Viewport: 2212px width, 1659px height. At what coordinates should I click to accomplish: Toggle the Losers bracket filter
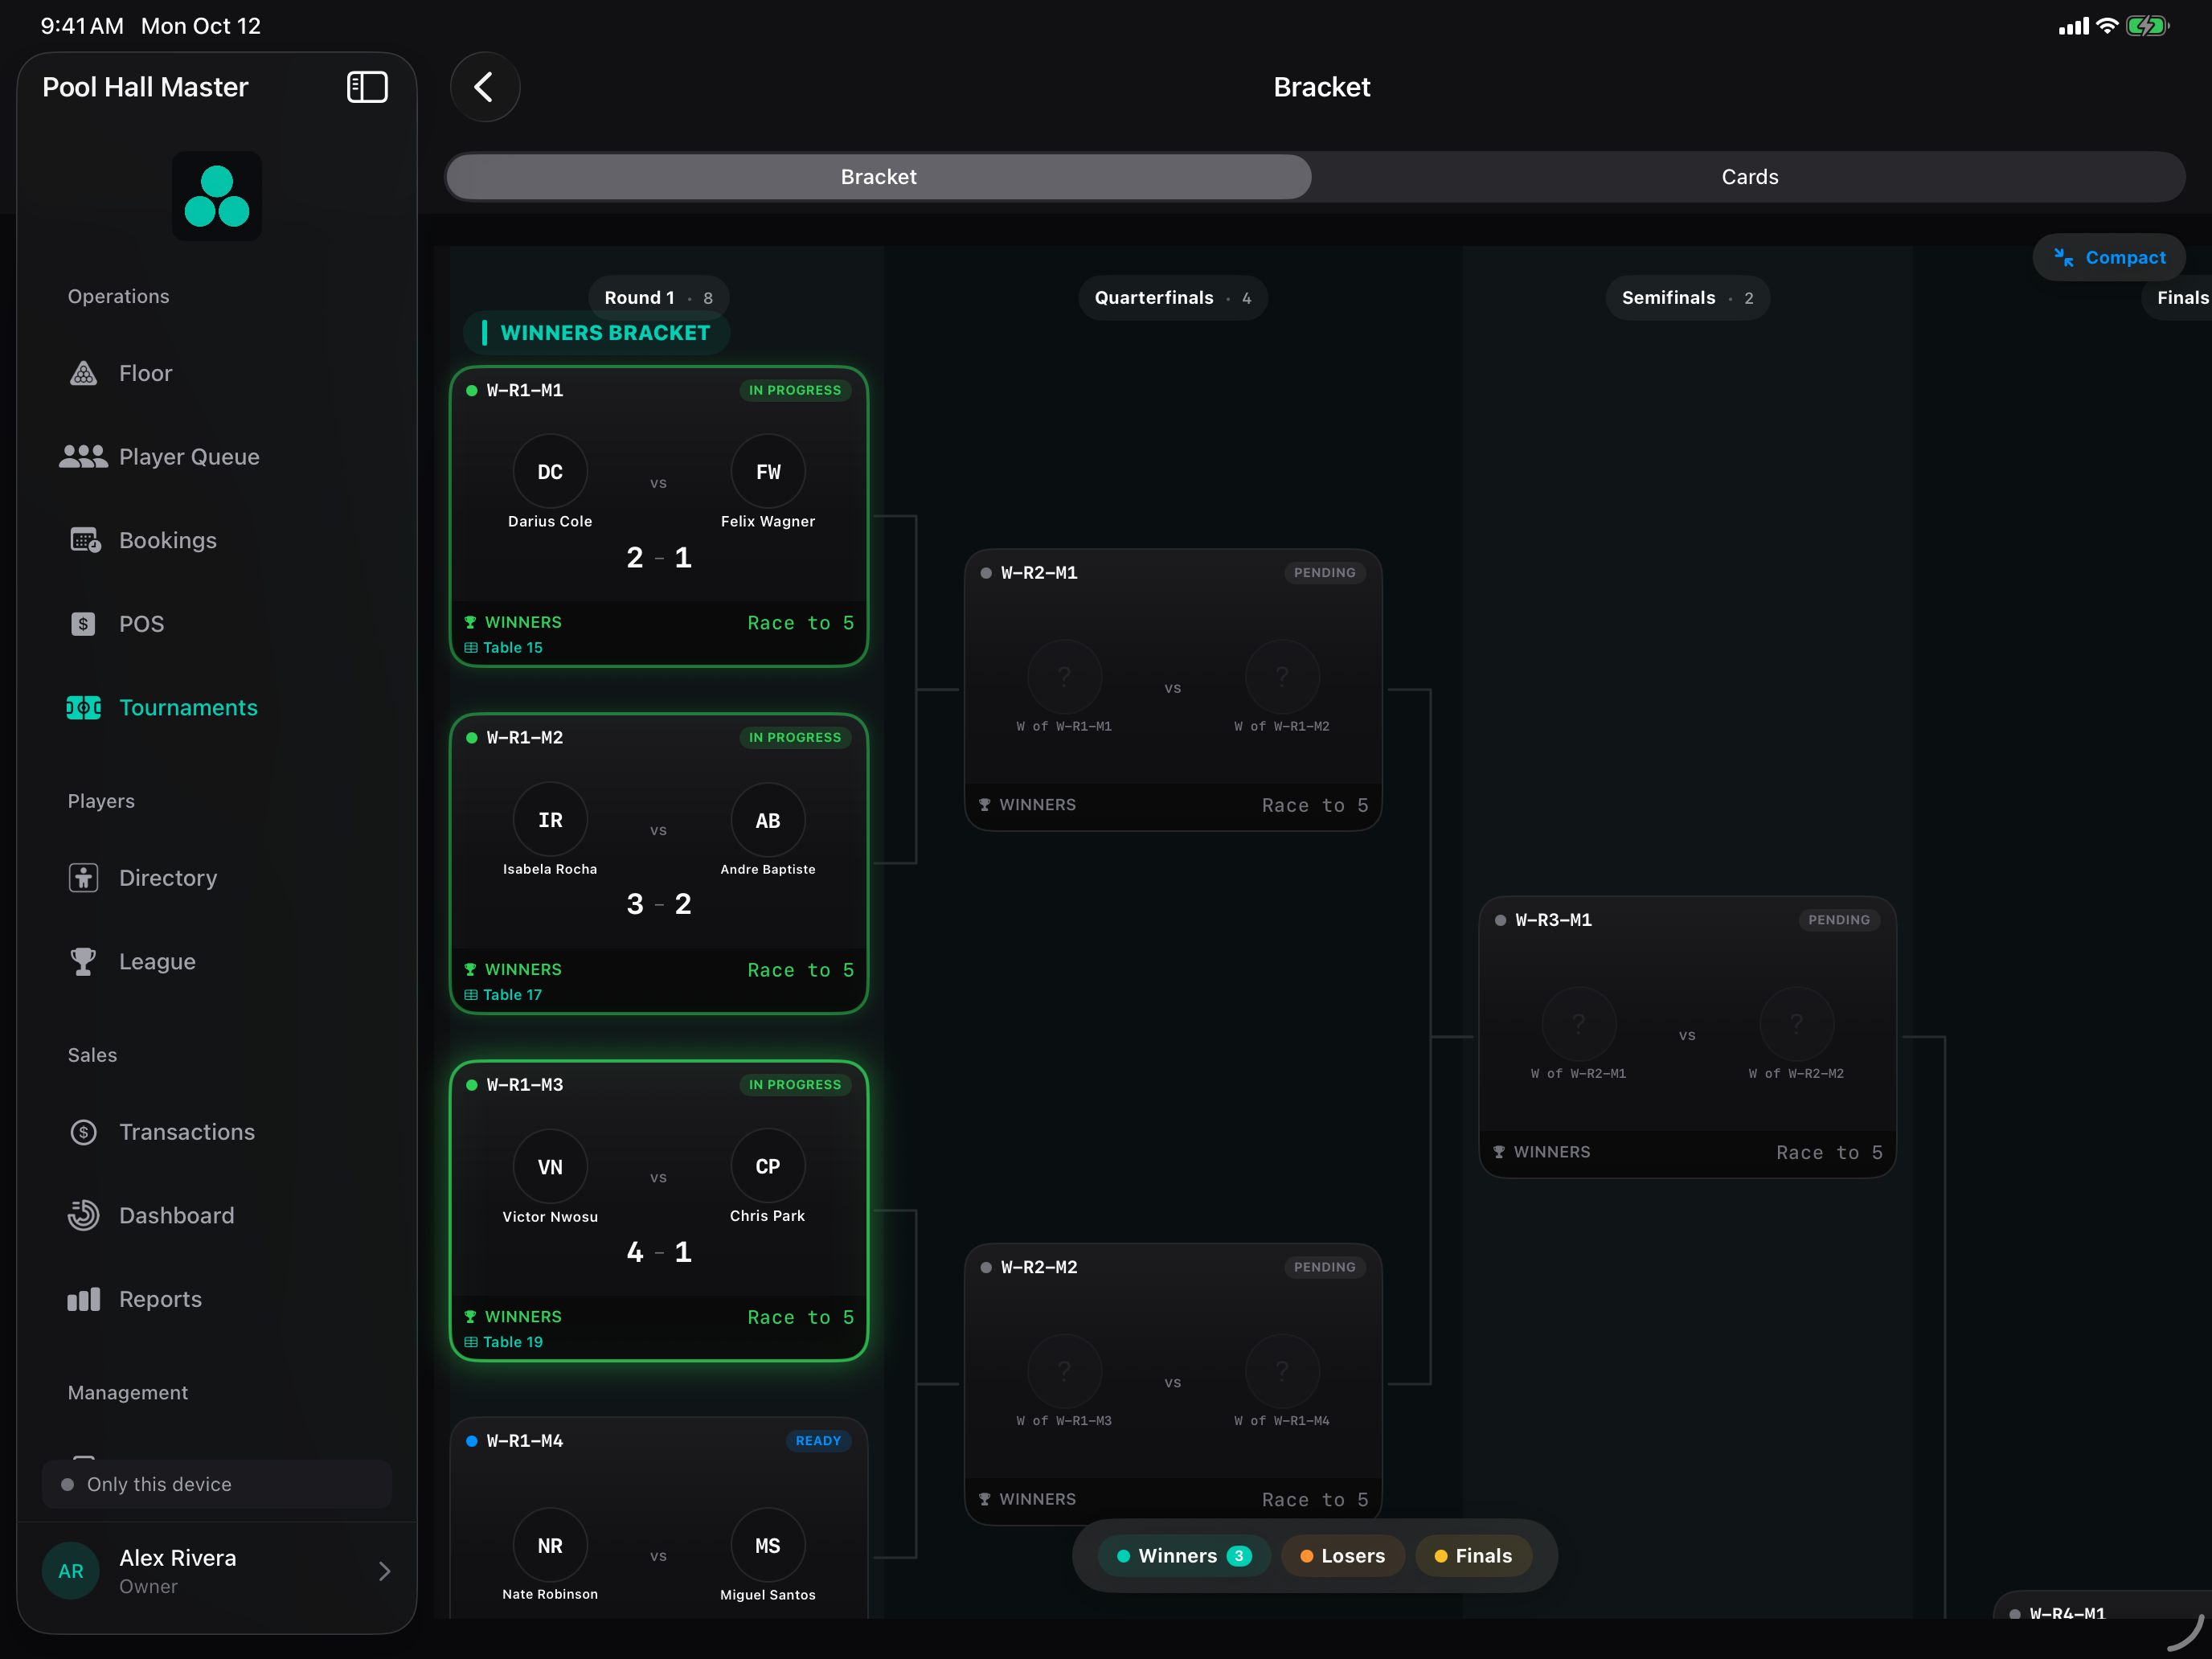(1343, 1556)
